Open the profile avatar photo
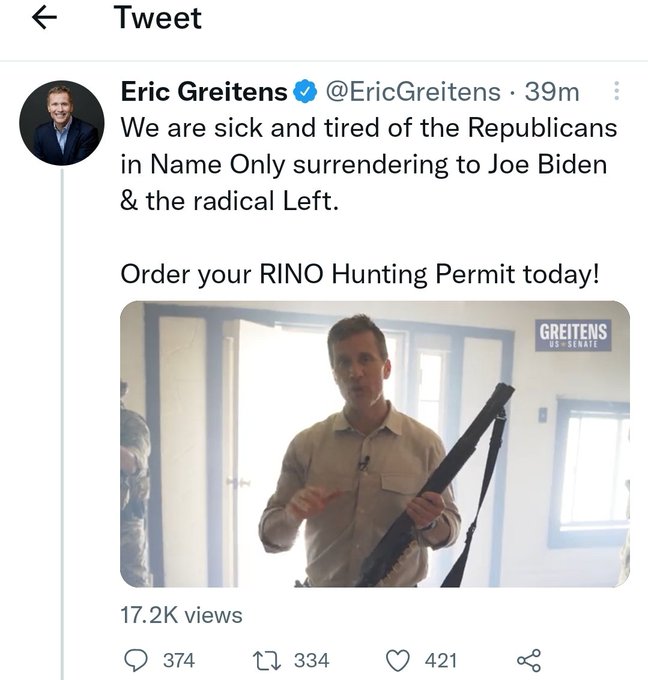The image size is (648, 680). coord(62,123)
